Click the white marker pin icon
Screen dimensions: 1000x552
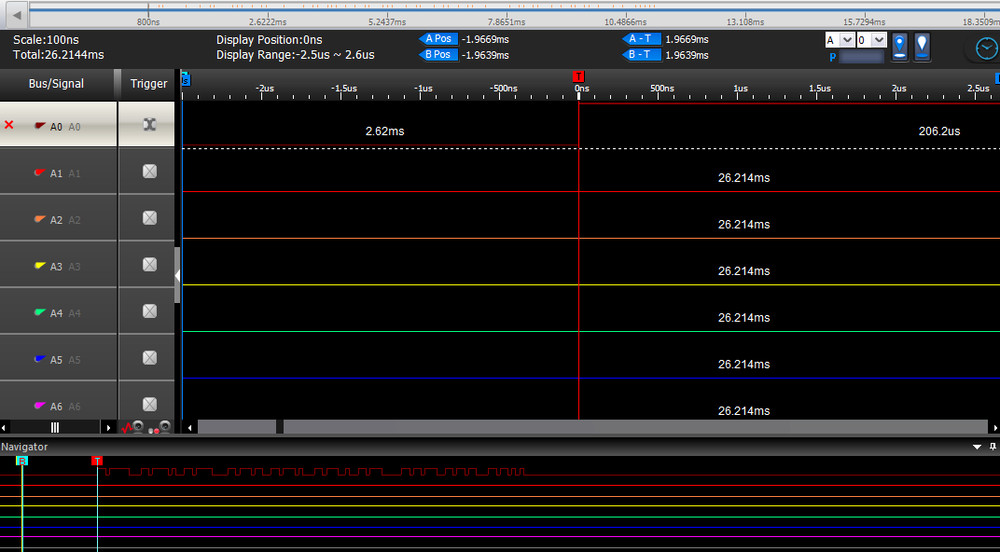(922, 47)
